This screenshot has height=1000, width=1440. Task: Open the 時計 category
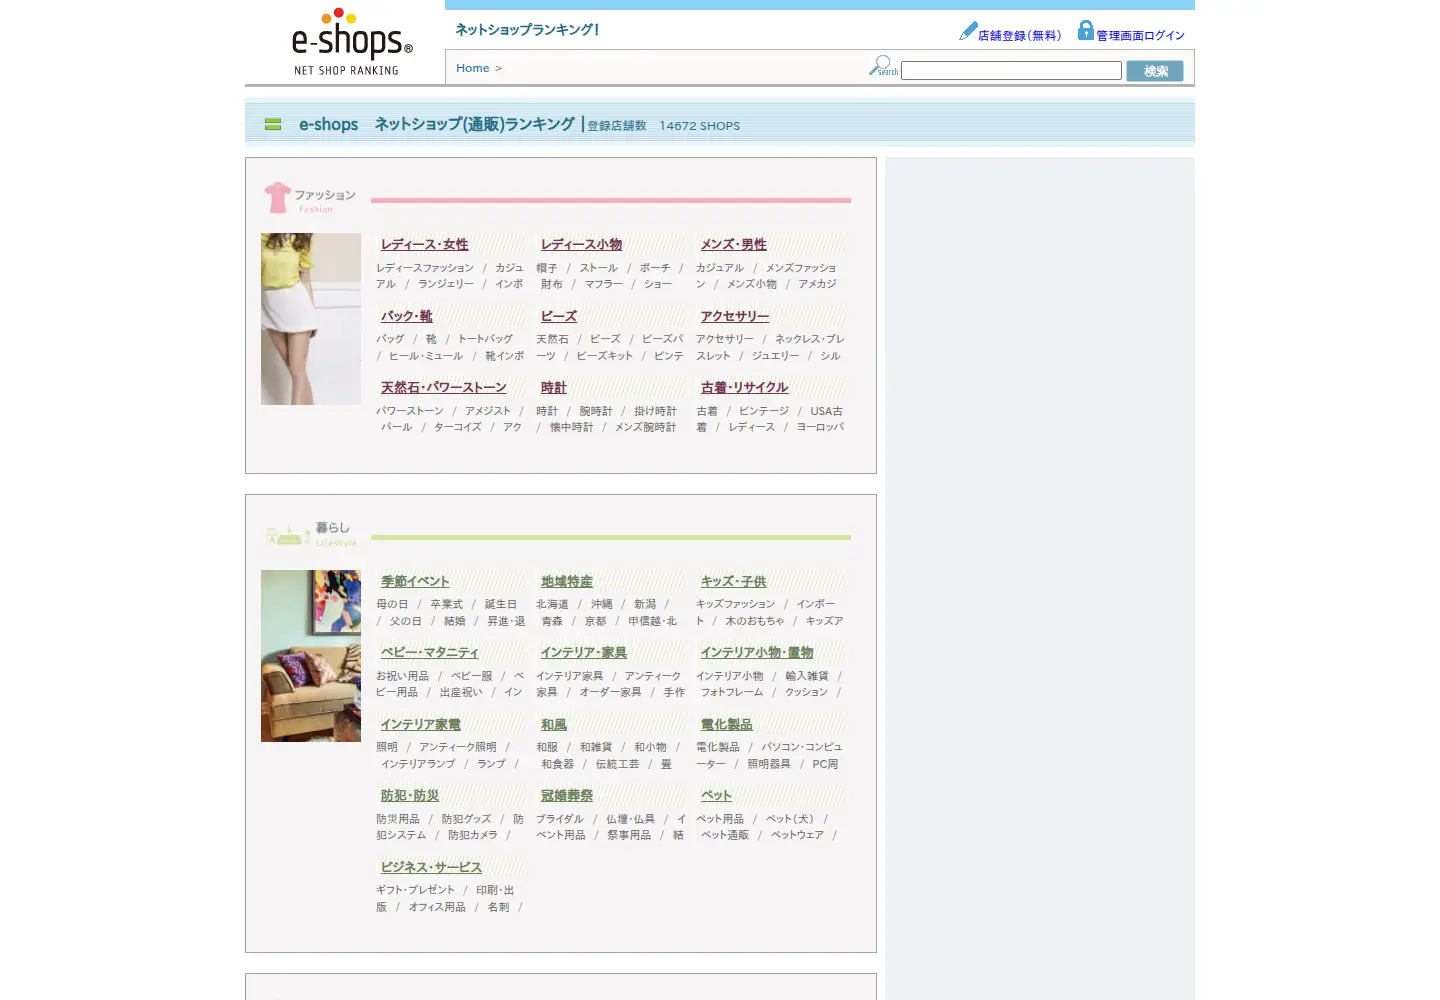point(553,388)
